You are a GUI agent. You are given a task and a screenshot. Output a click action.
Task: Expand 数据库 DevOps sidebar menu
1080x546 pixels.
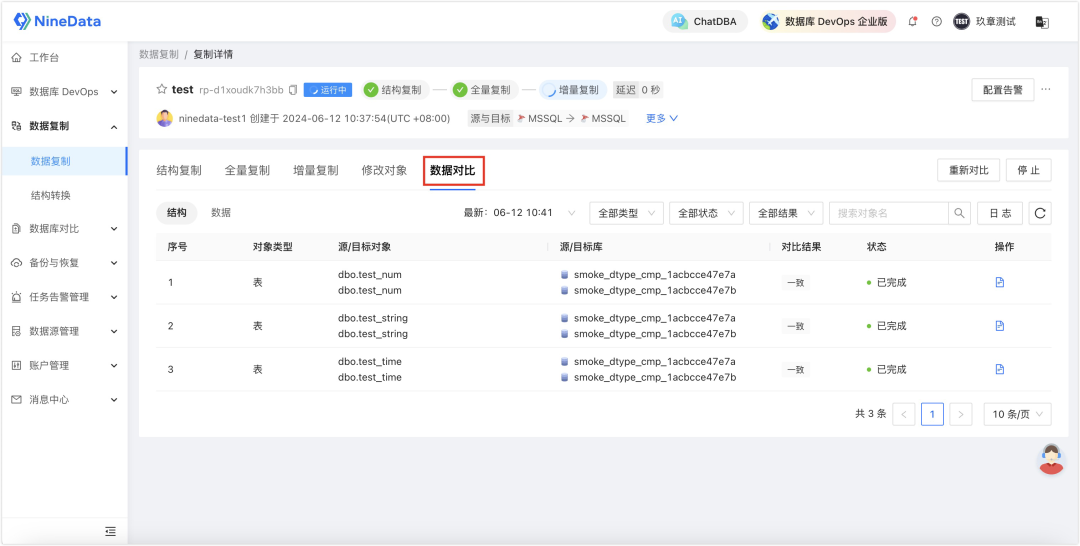tap(63, 92)
